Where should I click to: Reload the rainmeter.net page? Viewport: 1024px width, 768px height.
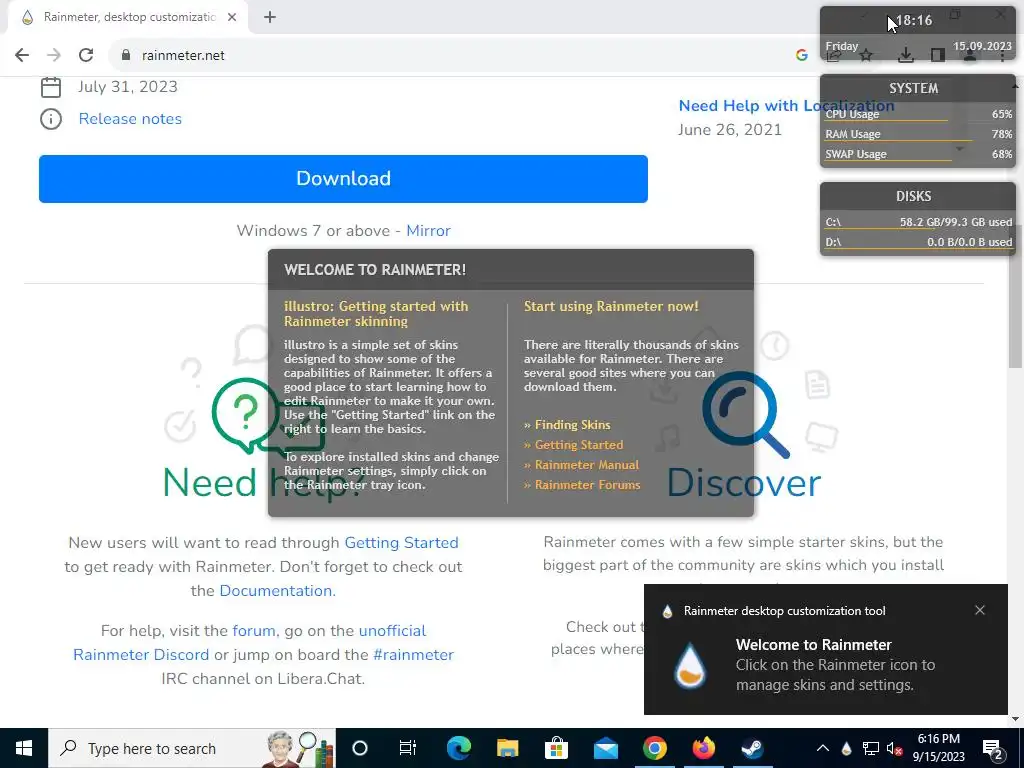click(x=86, y=56)
